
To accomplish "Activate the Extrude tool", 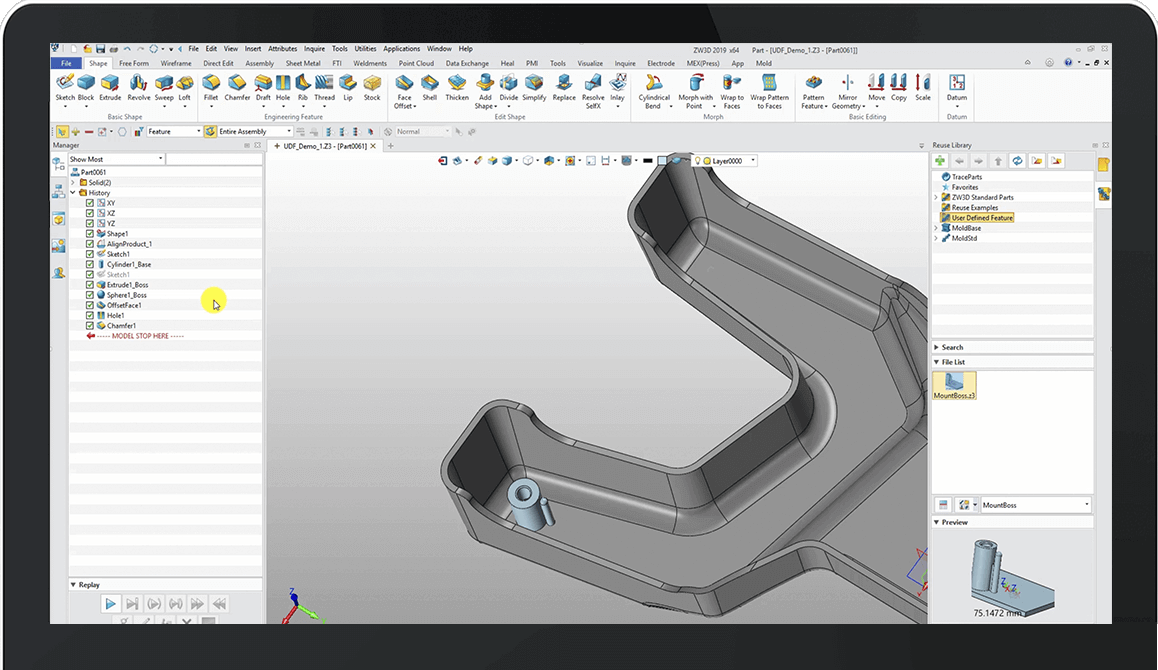I will pos(110,88).
